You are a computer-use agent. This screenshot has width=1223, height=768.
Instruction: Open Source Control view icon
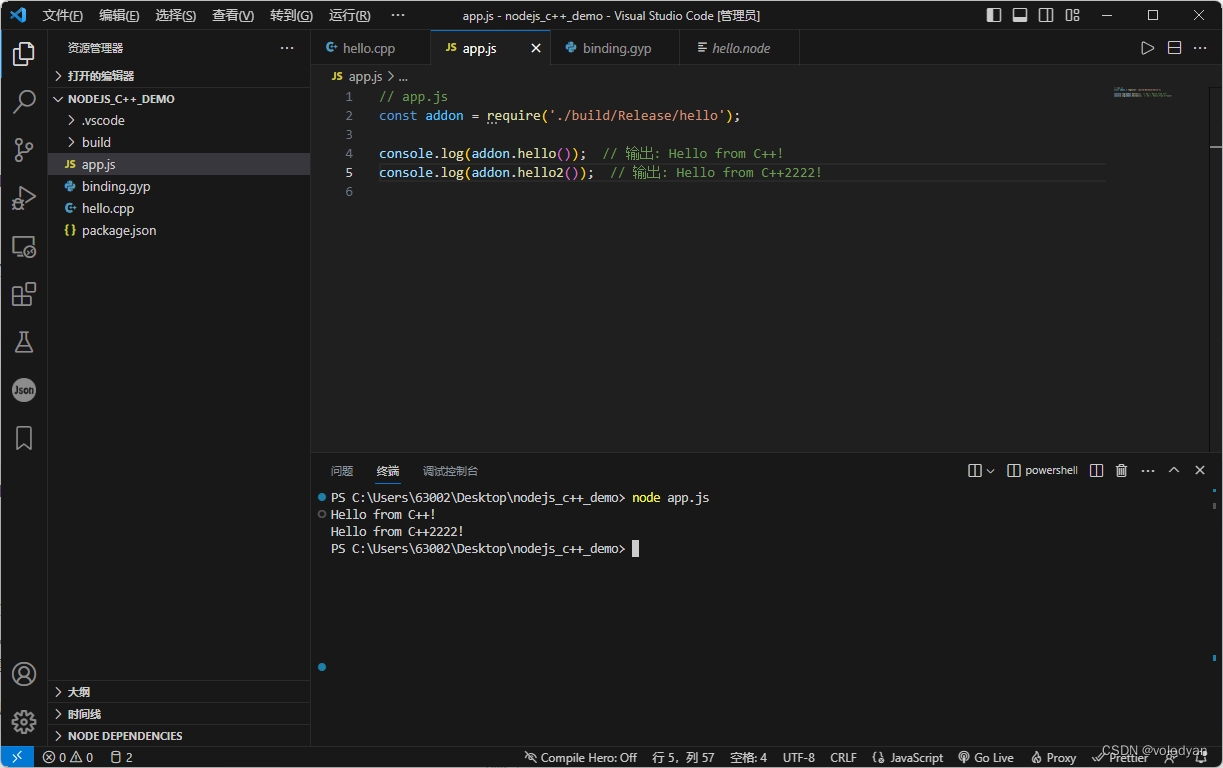24,150
